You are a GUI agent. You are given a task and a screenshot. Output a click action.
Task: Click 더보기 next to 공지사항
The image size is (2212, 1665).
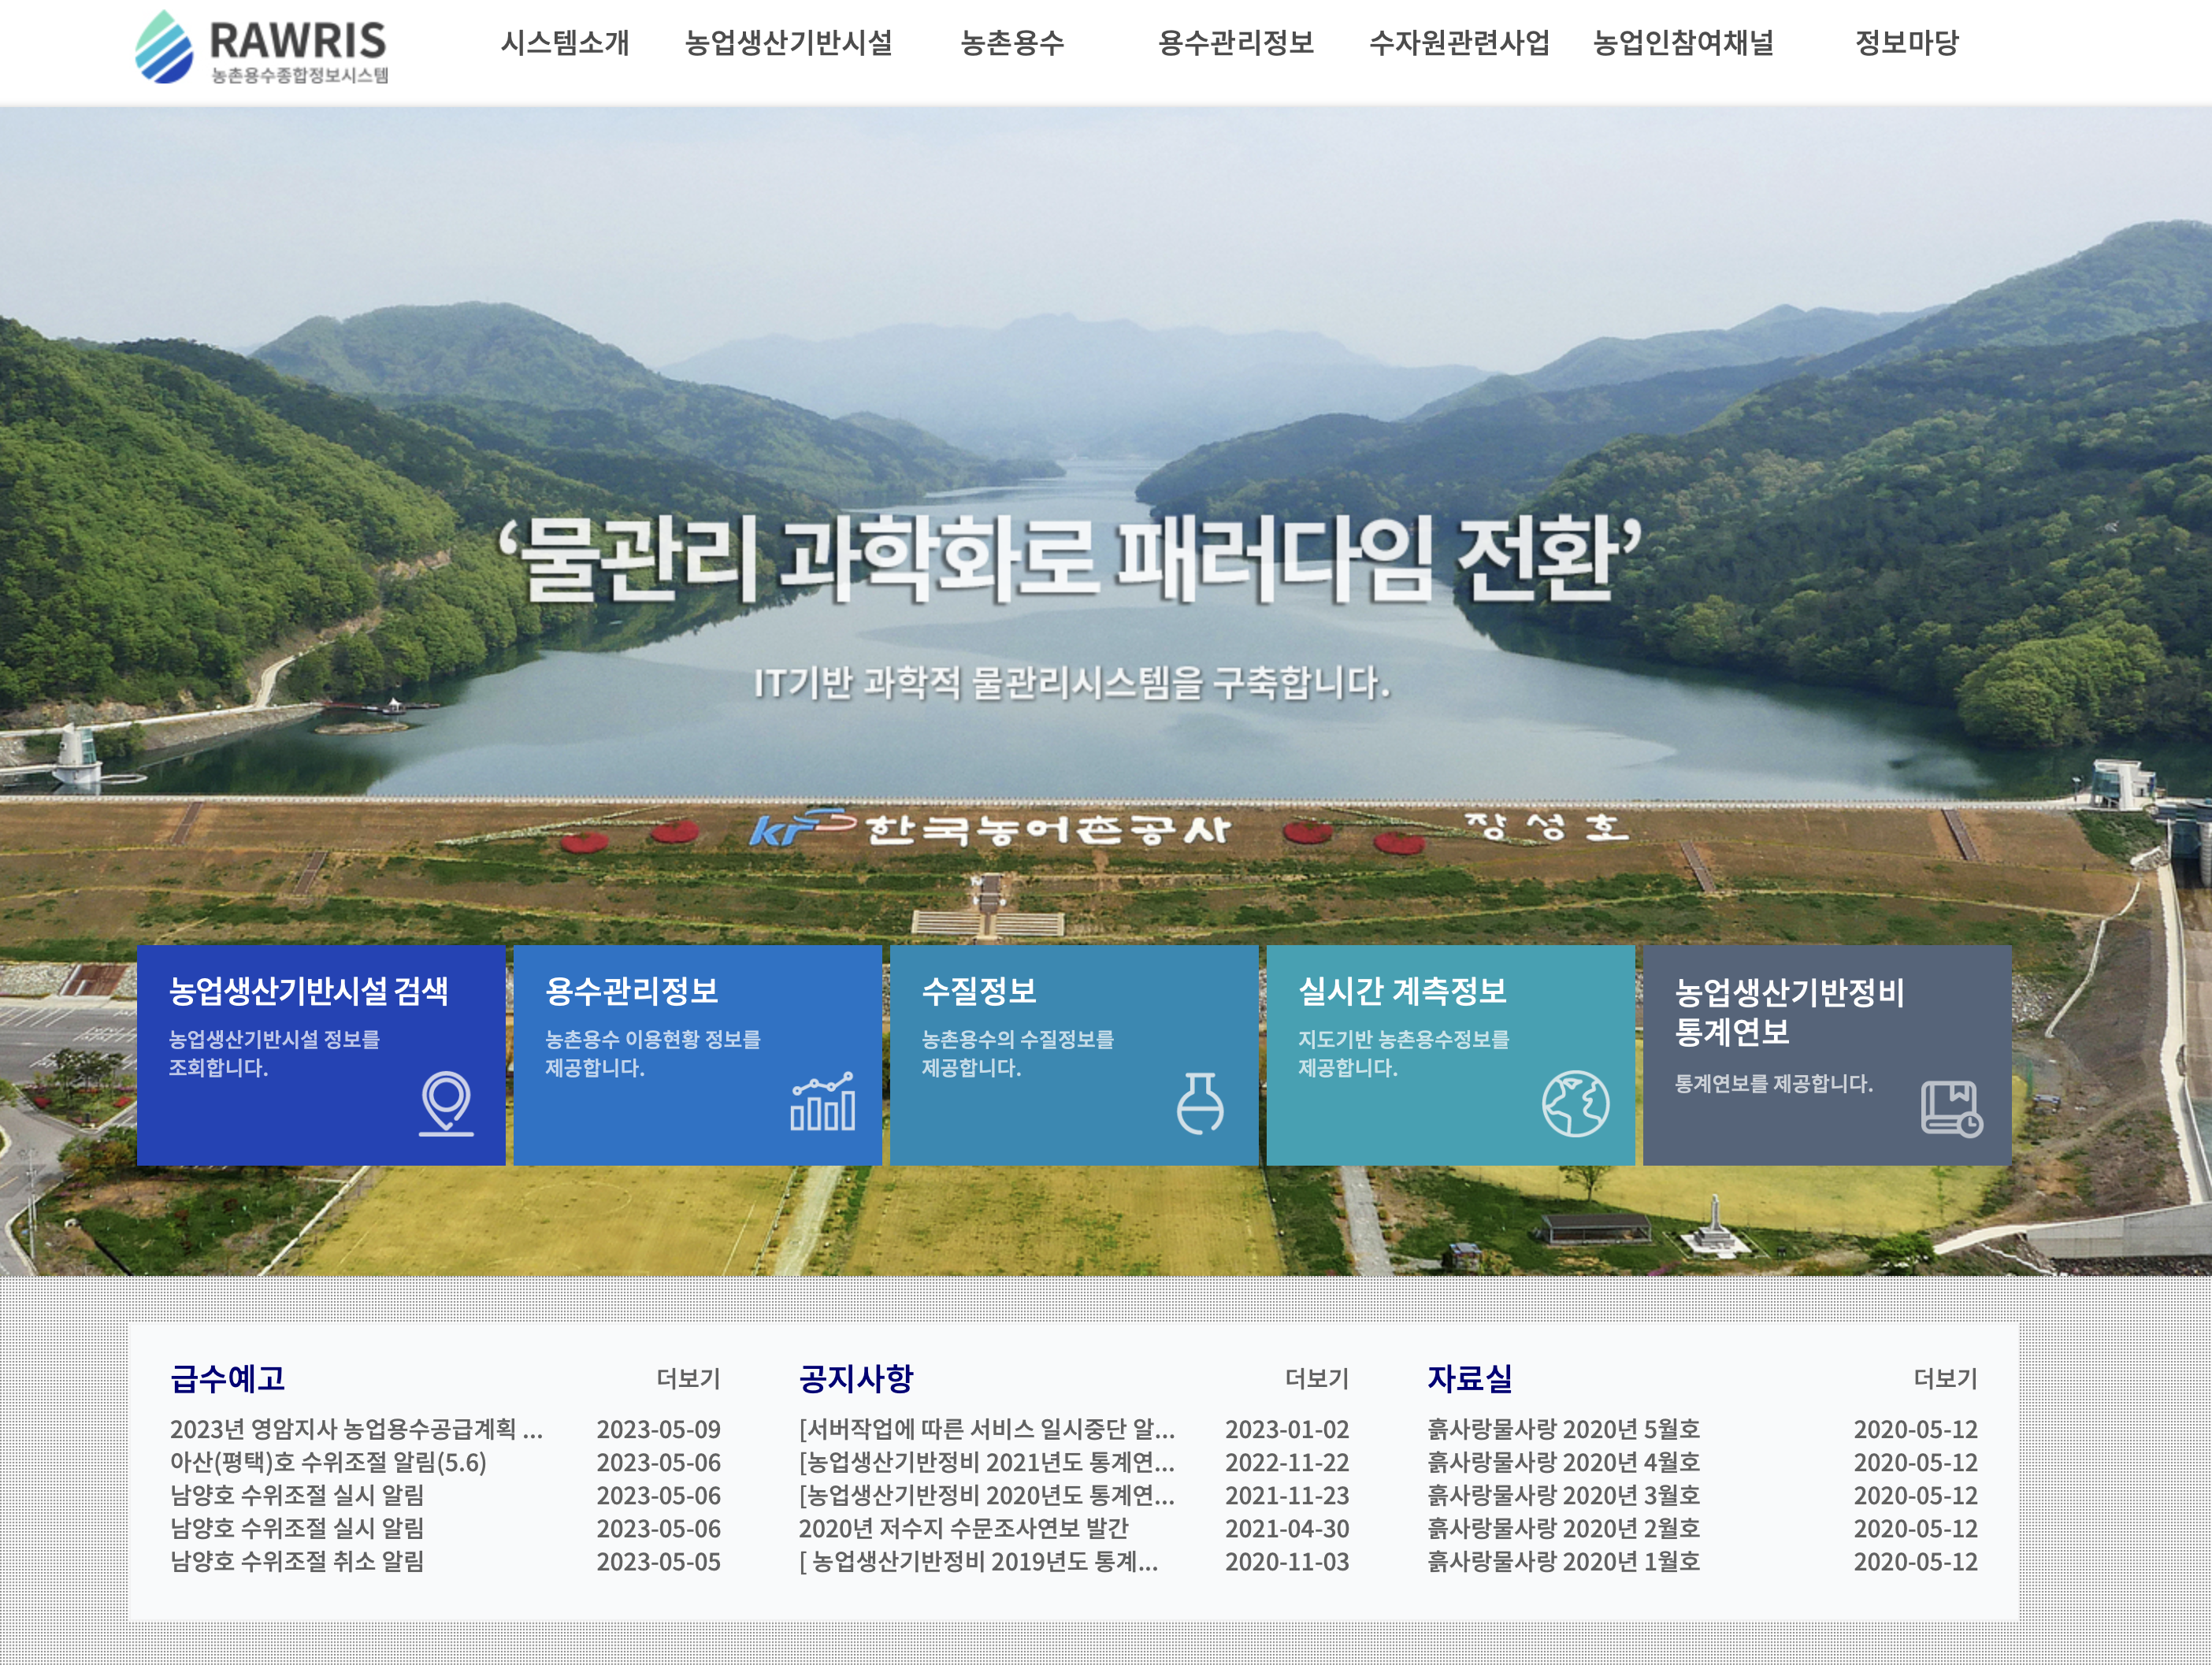click(1316, 1378)
